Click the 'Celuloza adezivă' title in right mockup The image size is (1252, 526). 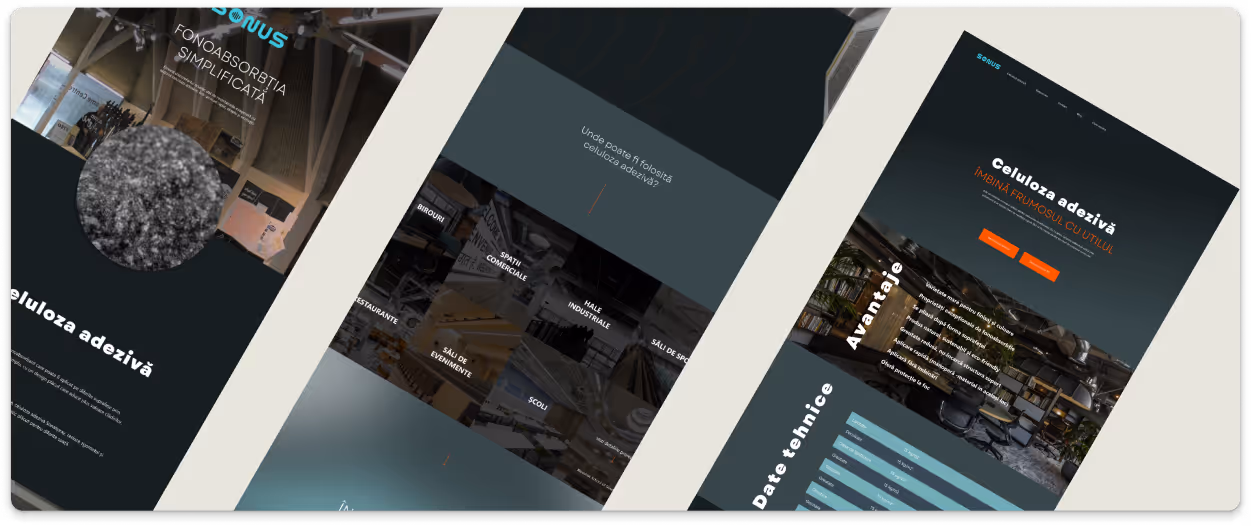point(1054,195)
